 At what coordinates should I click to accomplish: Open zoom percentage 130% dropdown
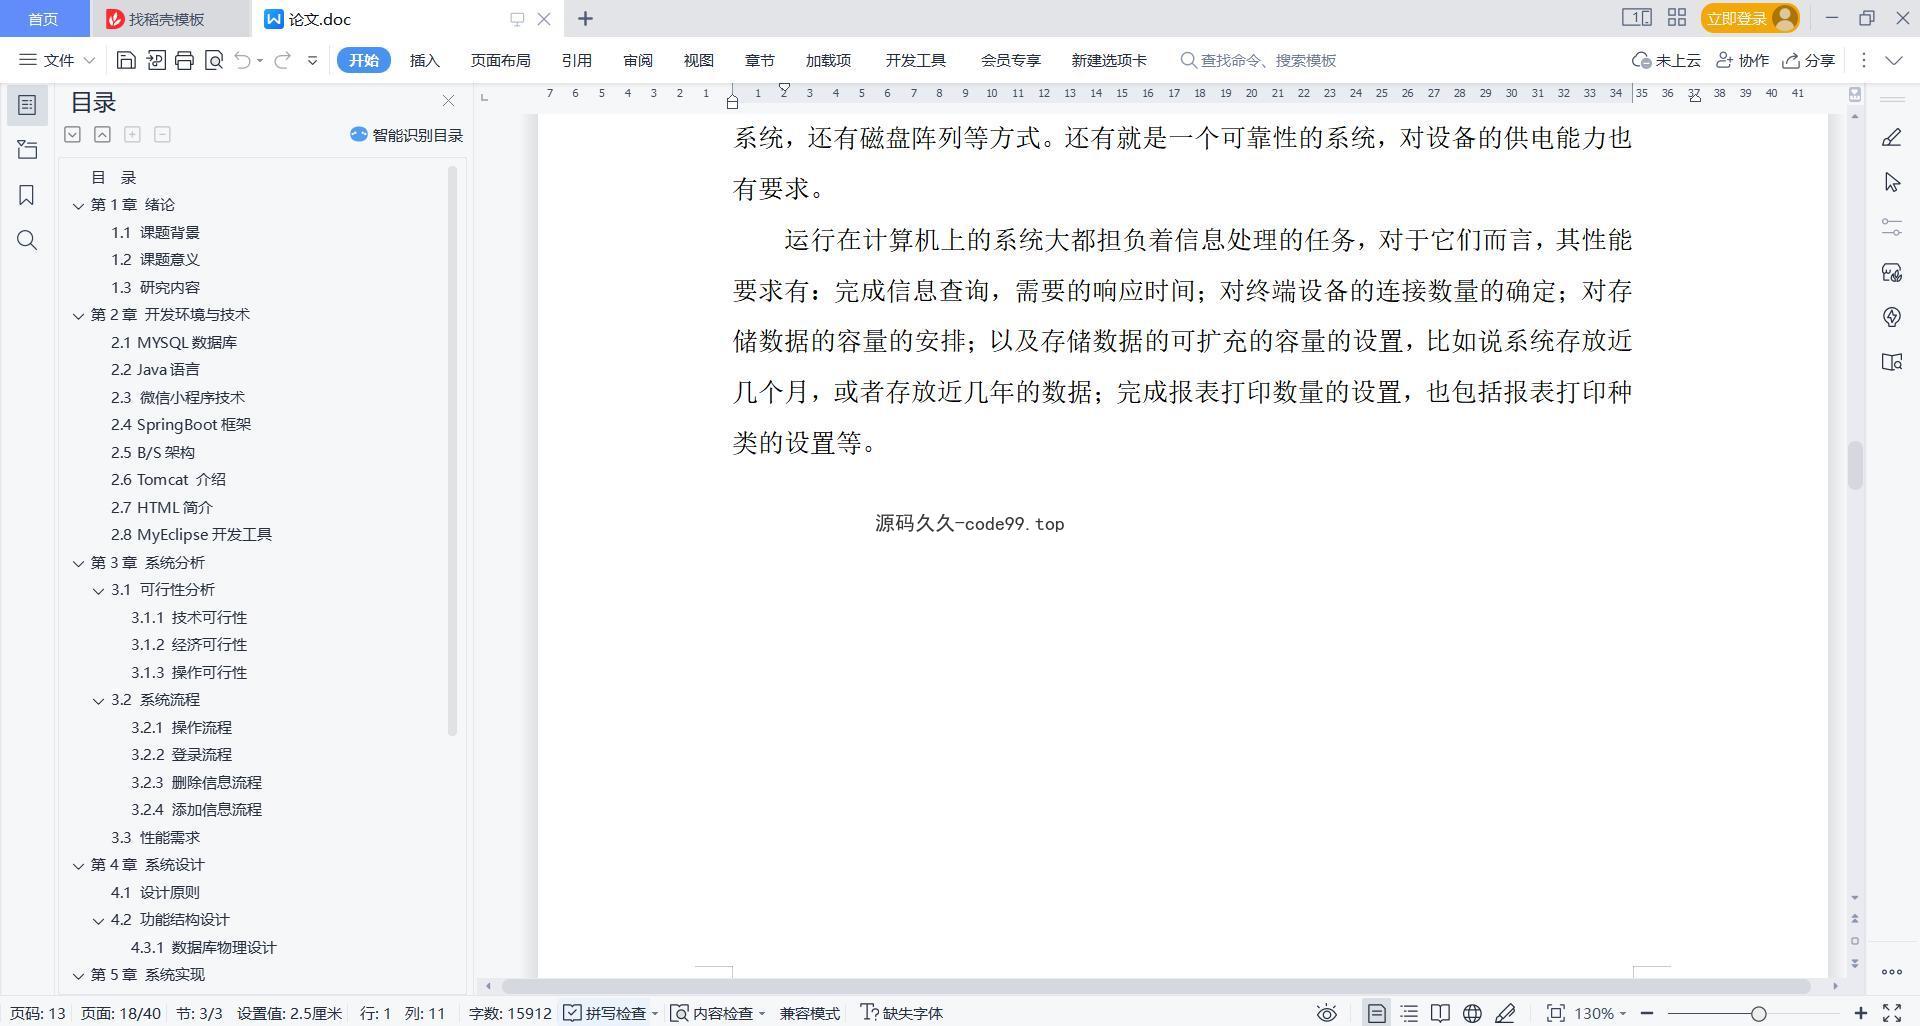tap(1600, 1013)
